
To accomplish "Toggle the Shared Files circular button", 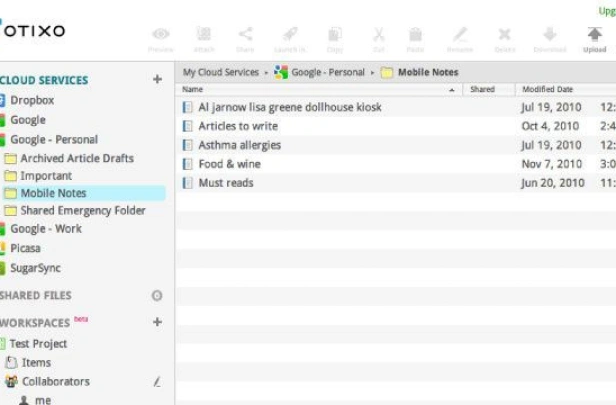I will 157,295.
